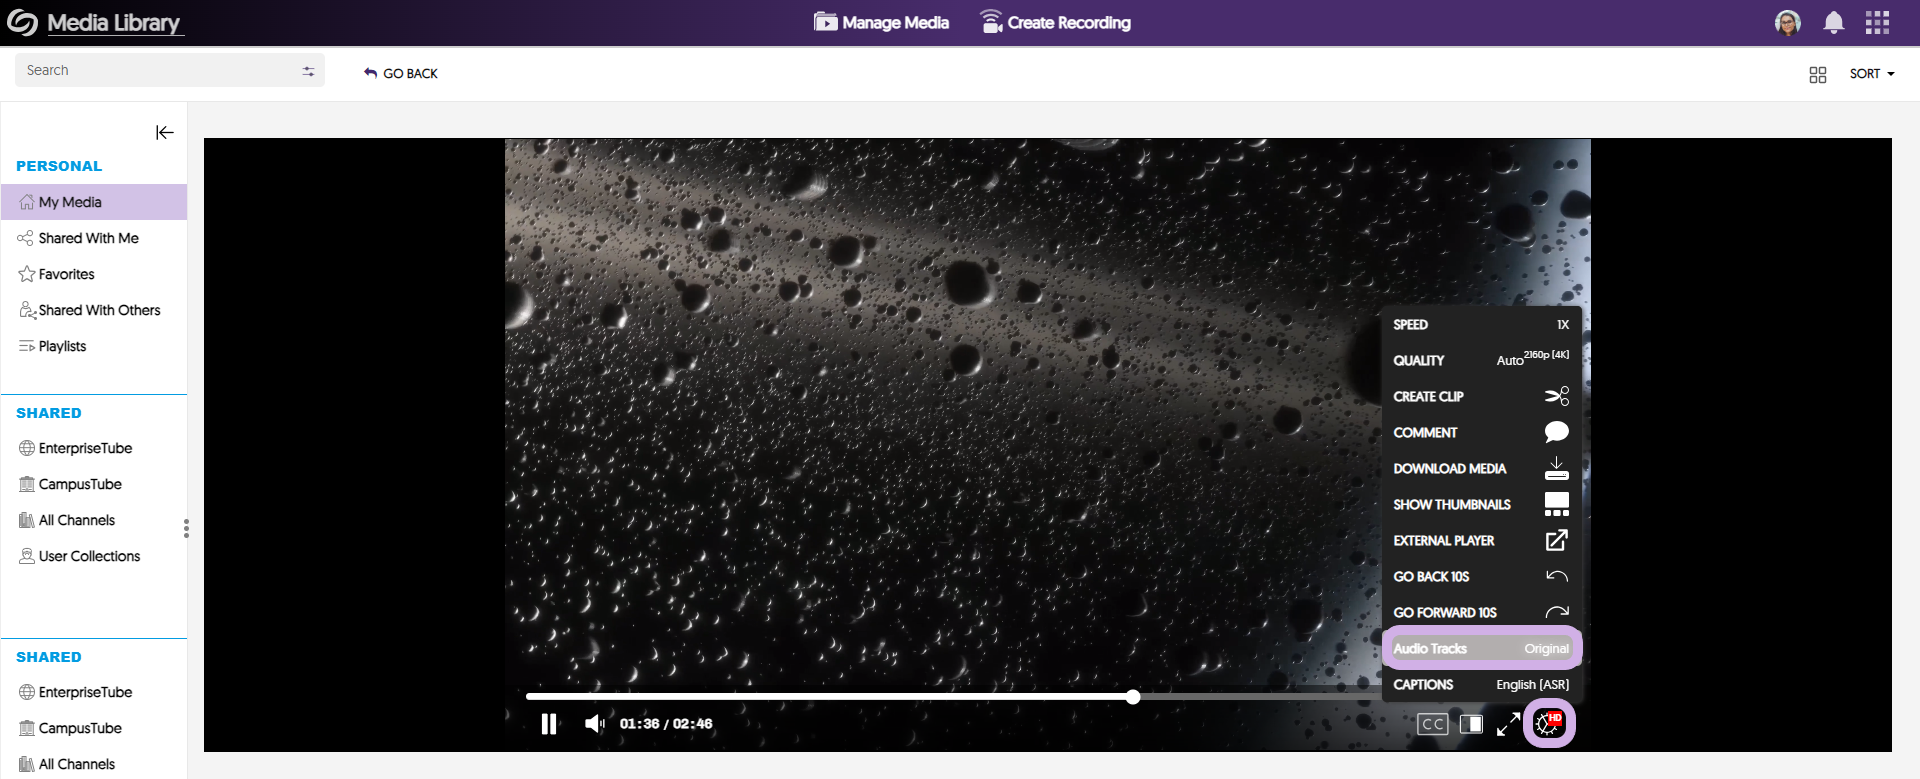The image size is (1920, 779).
Task: Open the HD settings gear in player
Action: pyautogui.click(x=1549, y=723)
